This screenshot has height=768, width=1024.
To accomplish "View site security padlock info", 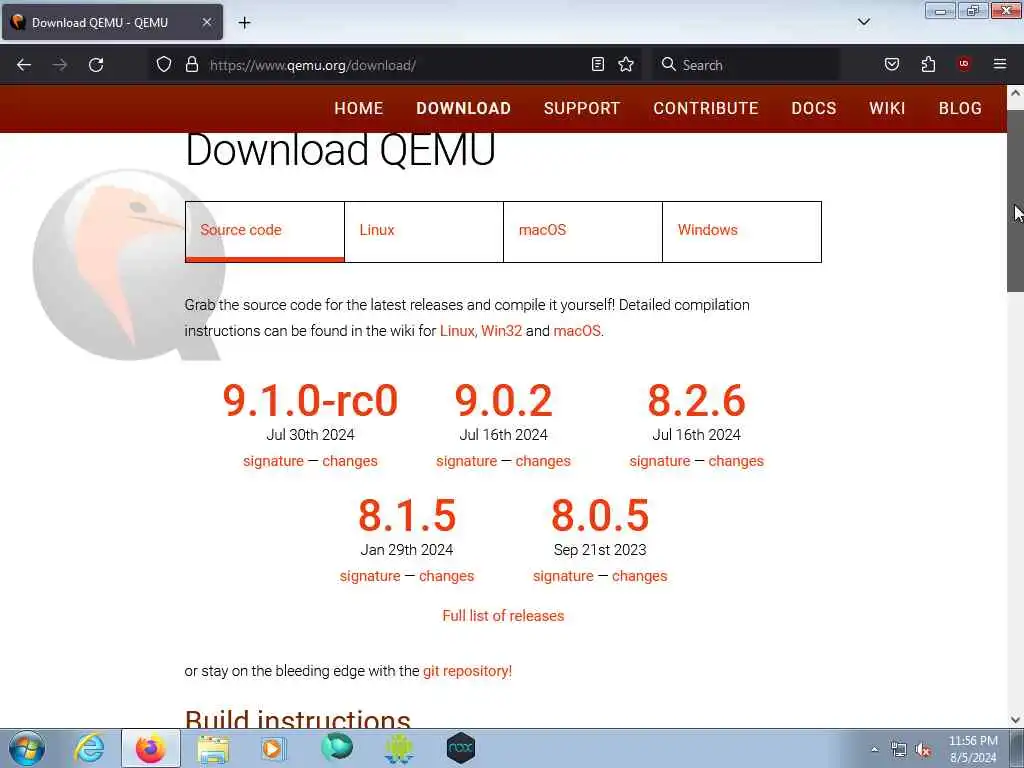I will pos(191,64).
